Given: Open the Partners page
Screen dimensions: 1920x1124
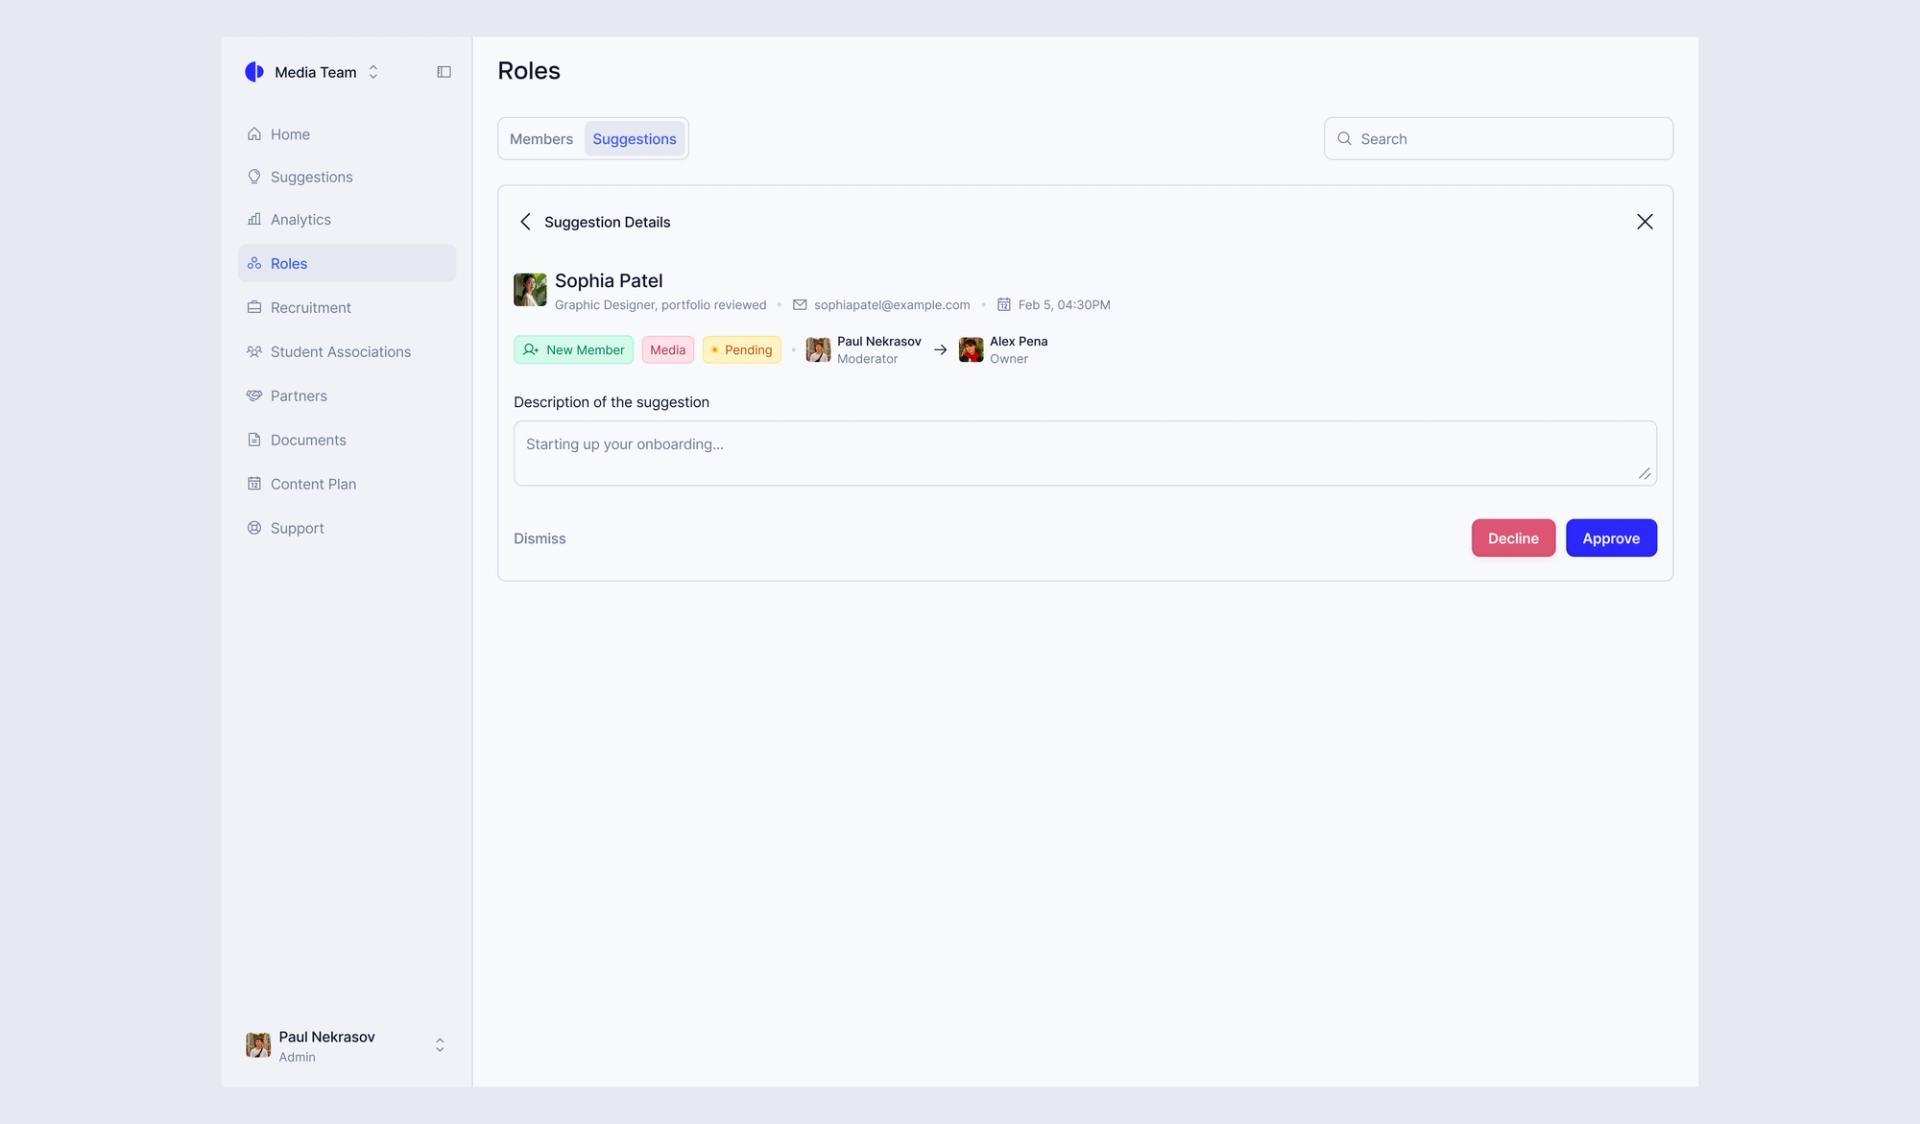Looking at the screenshot, I should [x=346, y=395].
